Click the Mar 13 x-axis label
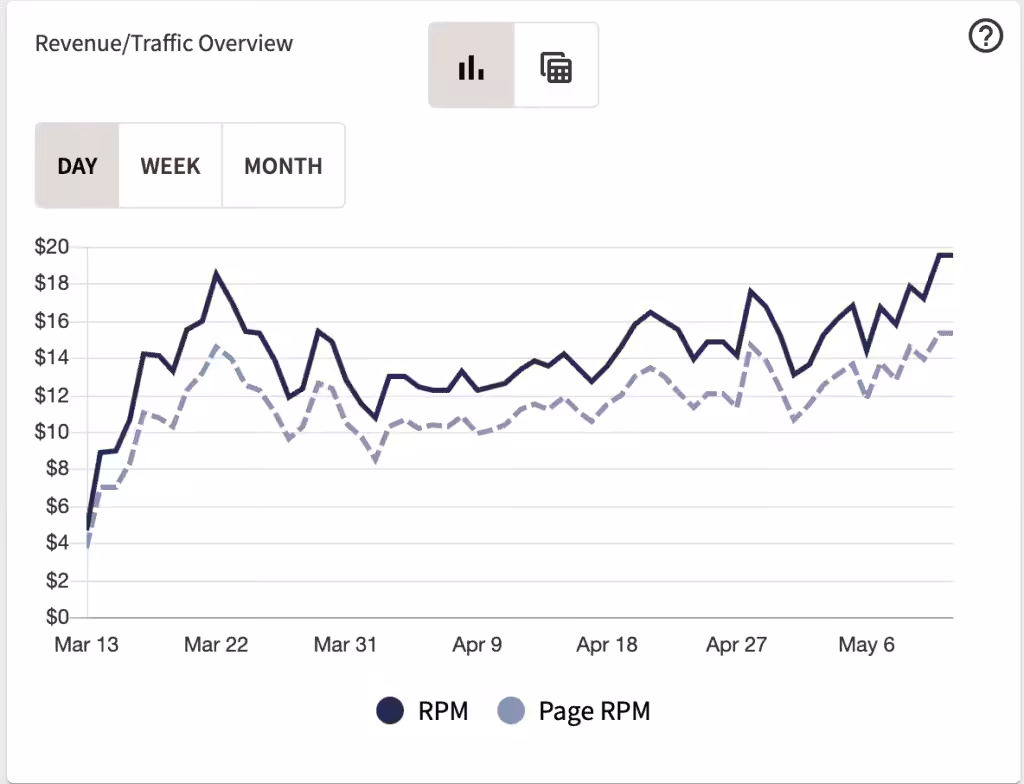1024x784 pixels. [x=87, y=645]
